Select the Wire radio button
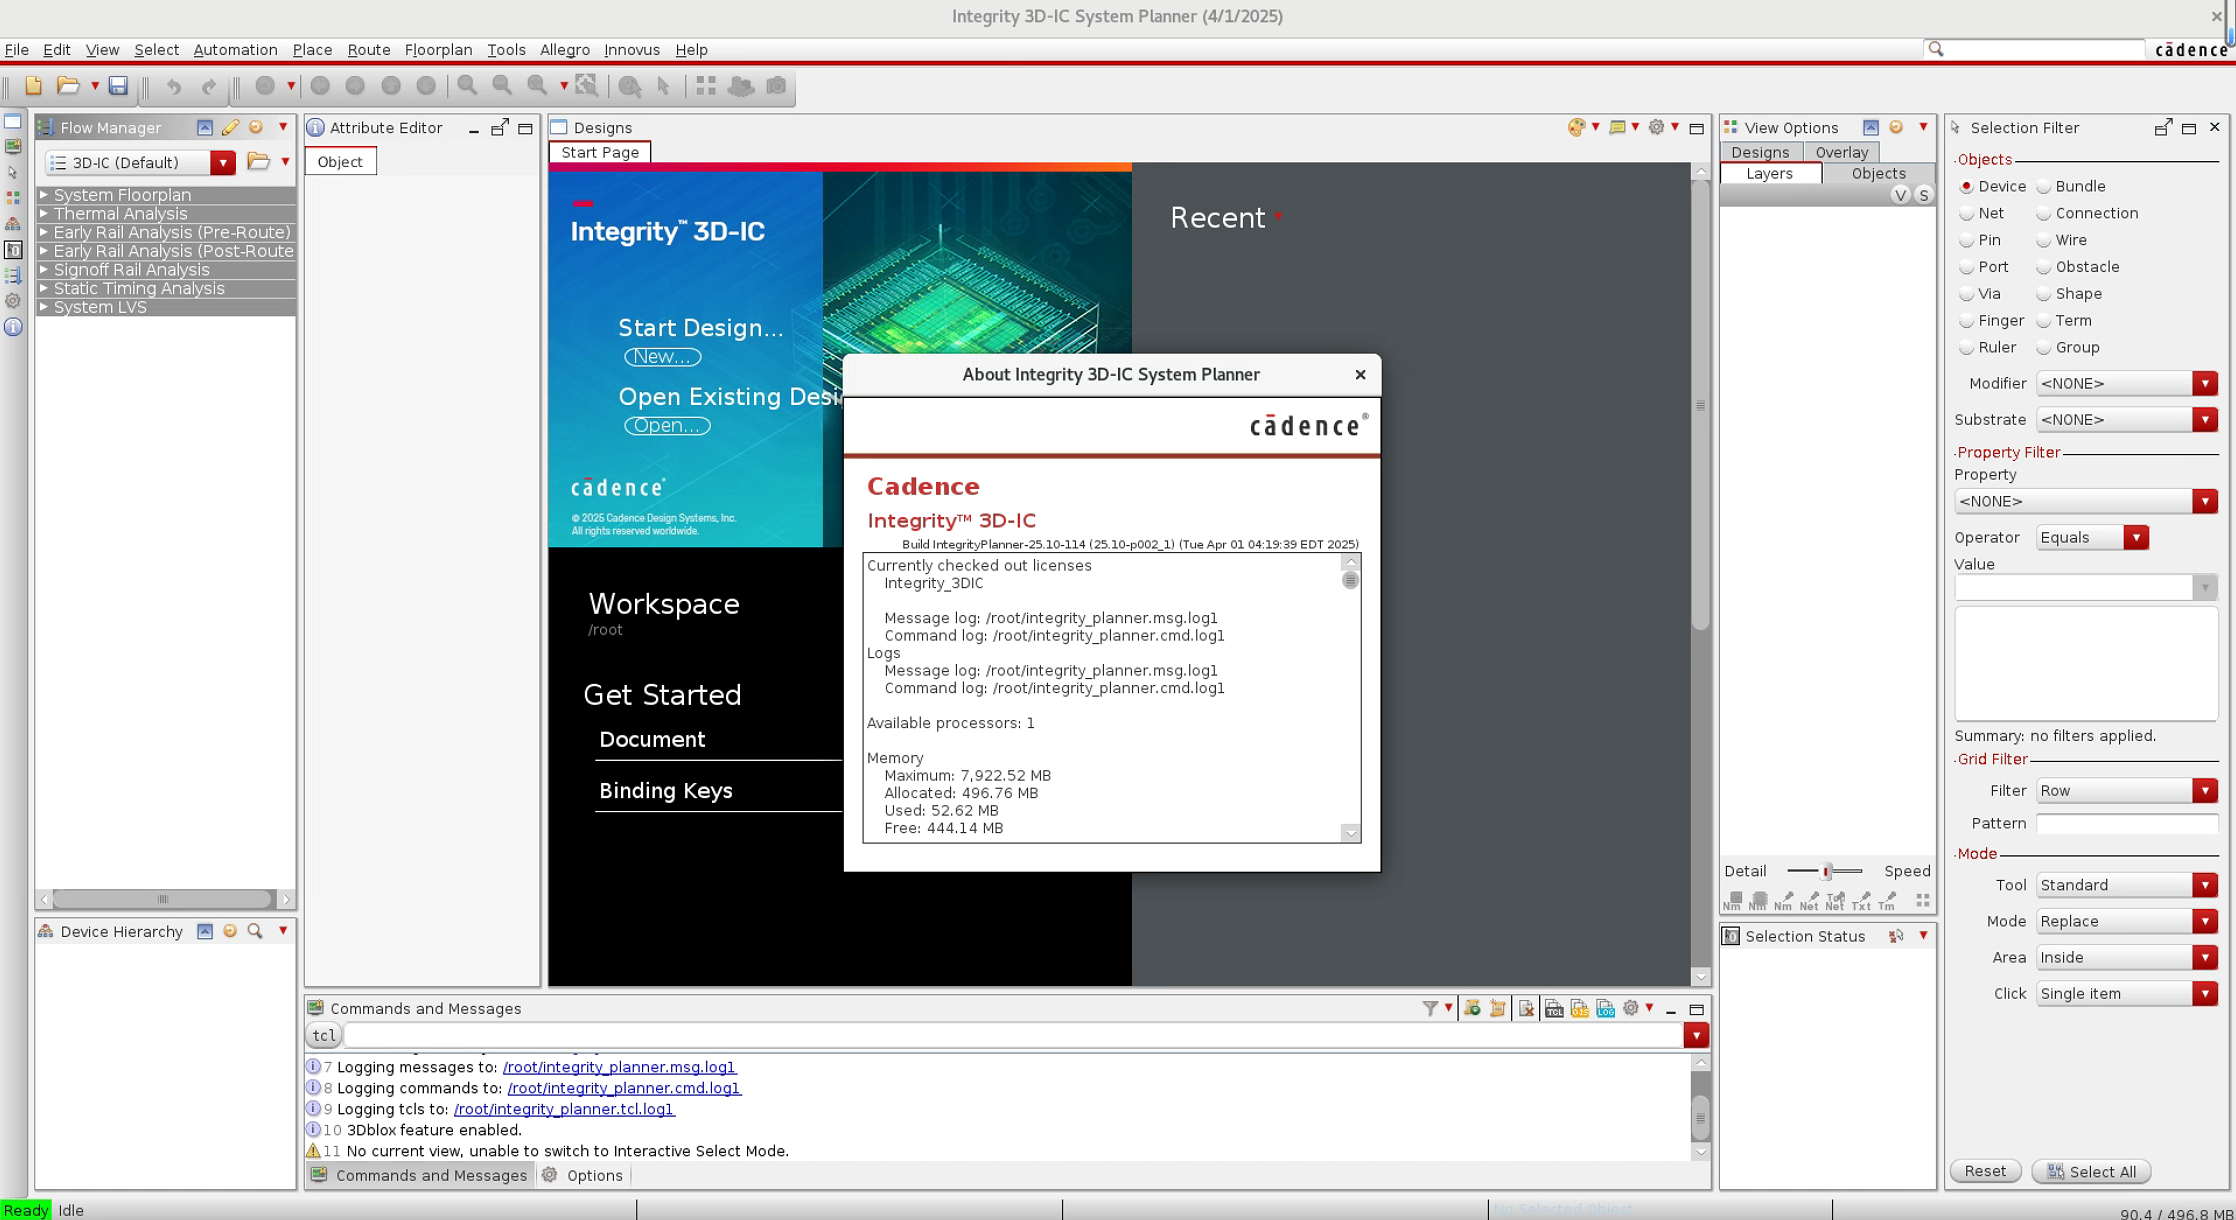 [x=2044, y=241]
